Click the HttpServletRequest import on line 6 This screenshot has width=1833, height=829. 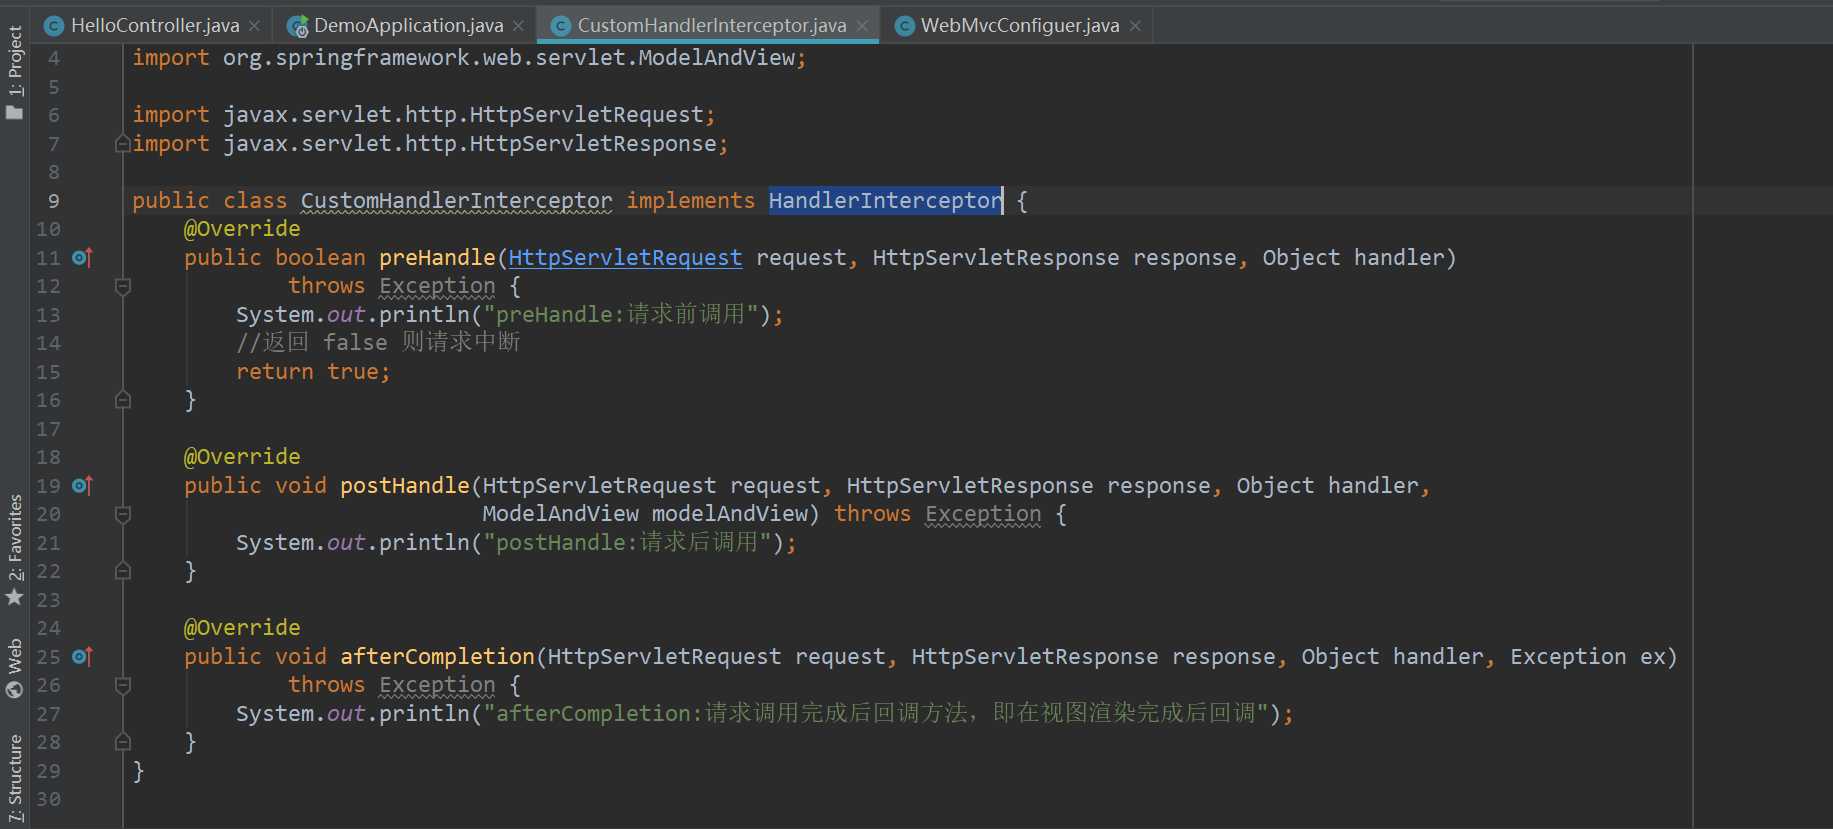(424, 115)
